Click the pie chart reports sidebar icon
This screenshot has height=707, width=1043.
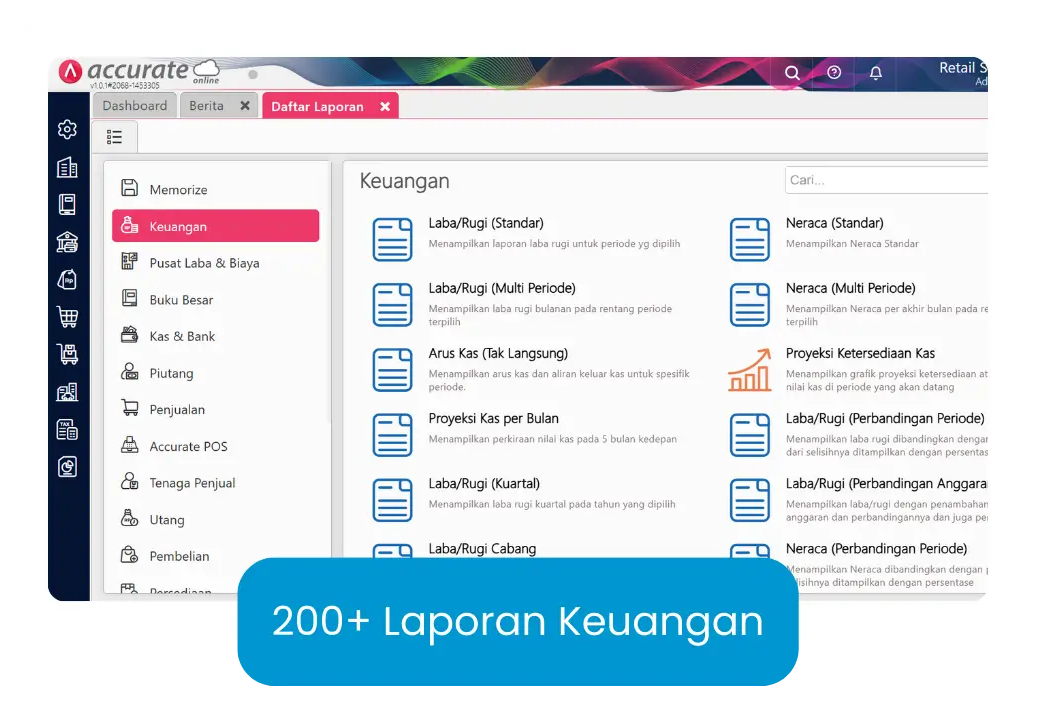pos(67,467)
